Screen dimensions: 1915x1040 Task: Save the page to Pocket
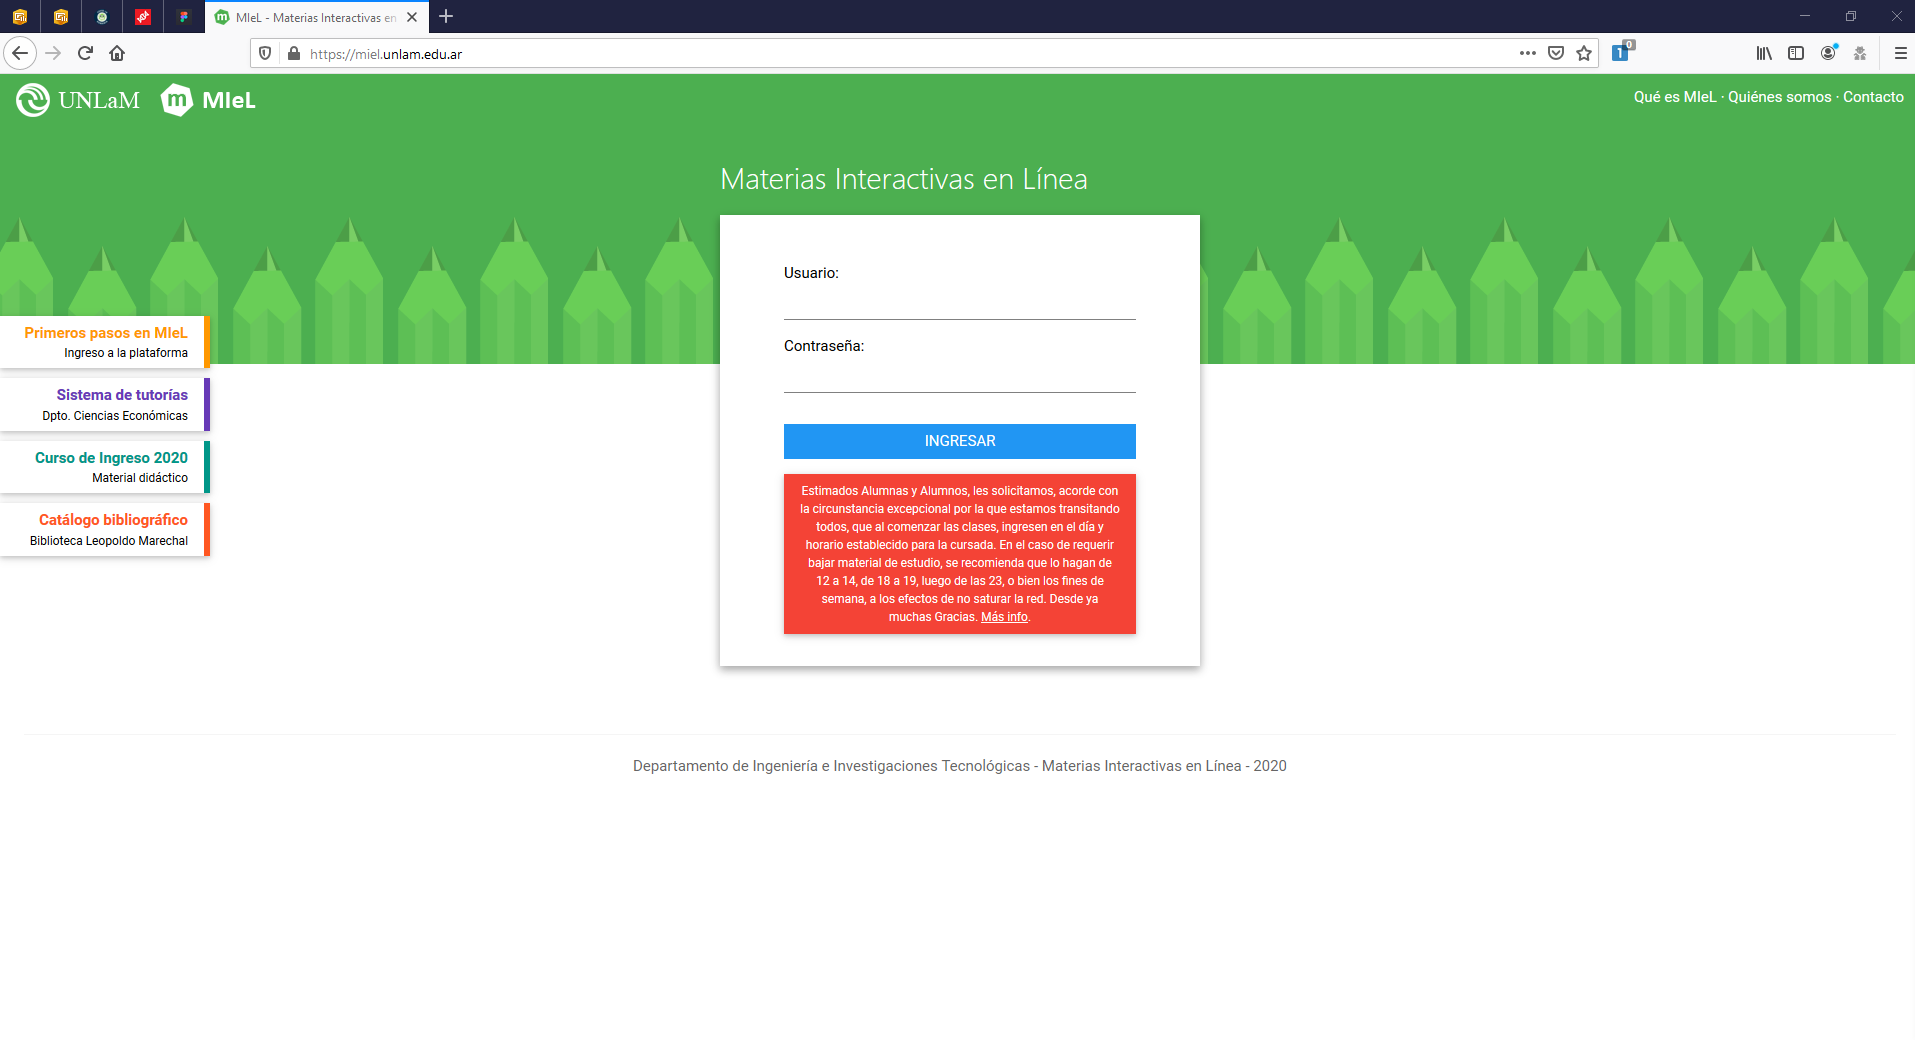[x=1556, y=53]
